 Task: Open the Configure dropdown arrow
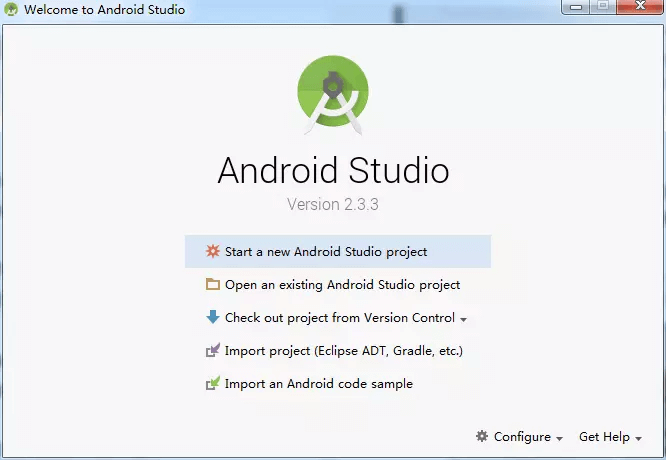point(559,438)
